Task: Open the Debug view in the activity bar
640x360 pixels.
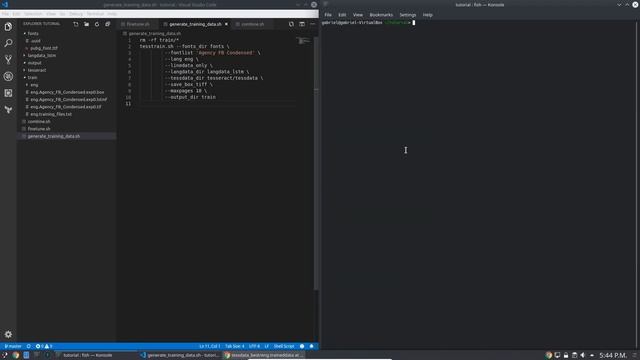Action: click(8, 76)
